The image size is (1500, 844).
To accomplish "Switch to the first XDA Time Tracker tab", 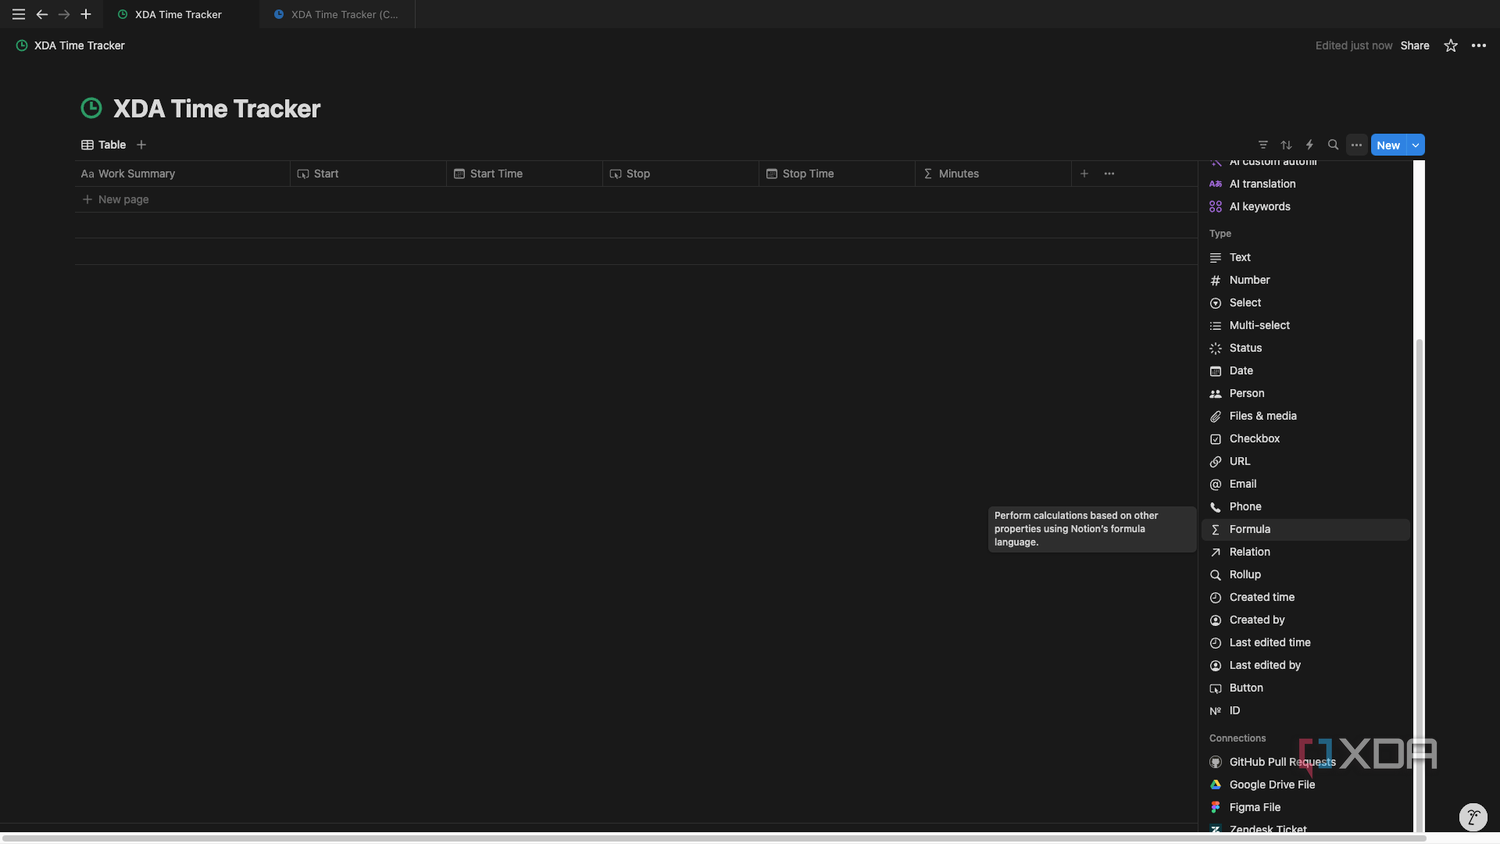I will [180, 14].
